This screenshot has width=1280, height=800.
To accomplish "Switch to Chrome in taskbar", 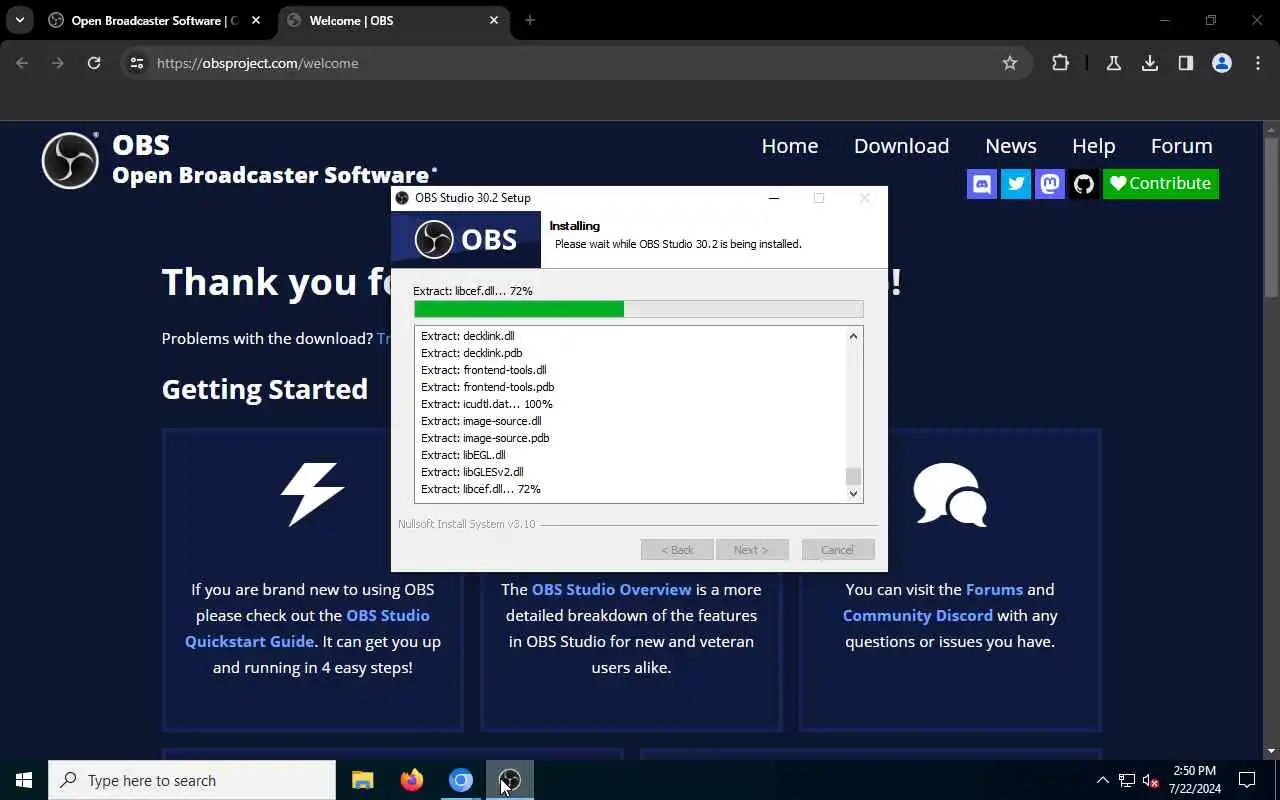I will pyautogui.click(x=461, y=780).
